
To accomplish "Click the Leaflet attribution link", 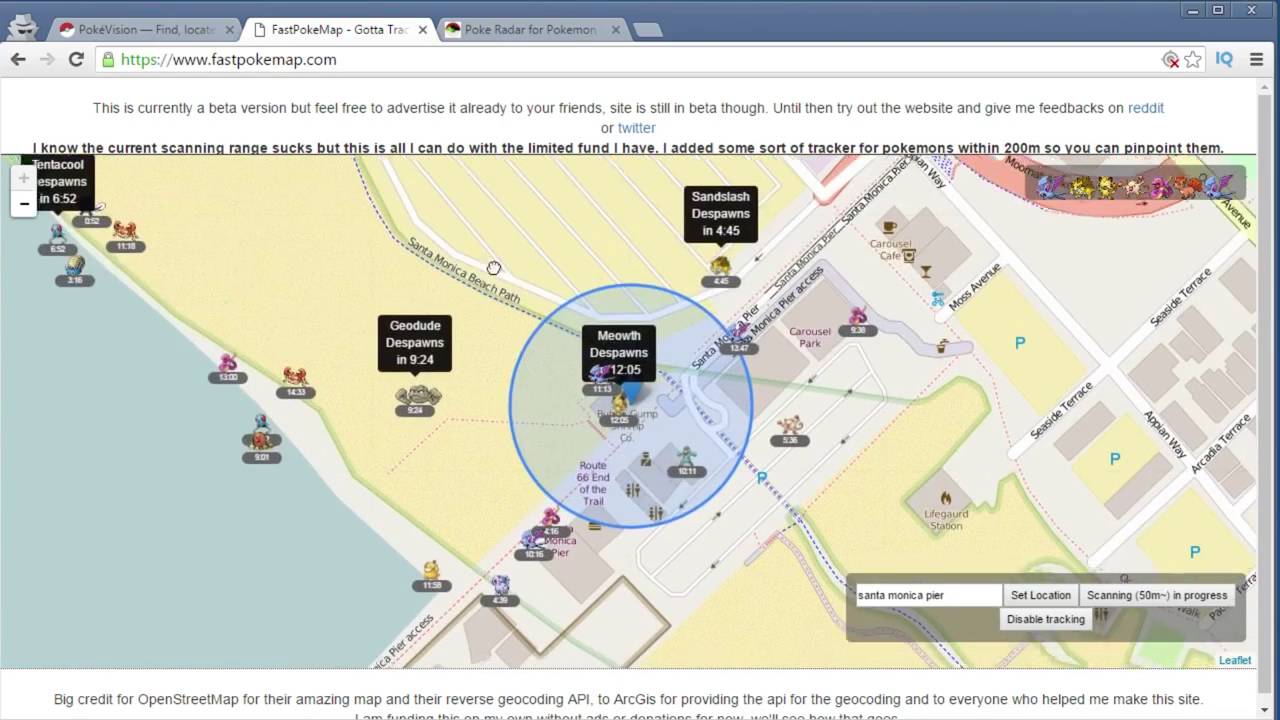I will click(x=1235, y=660).
